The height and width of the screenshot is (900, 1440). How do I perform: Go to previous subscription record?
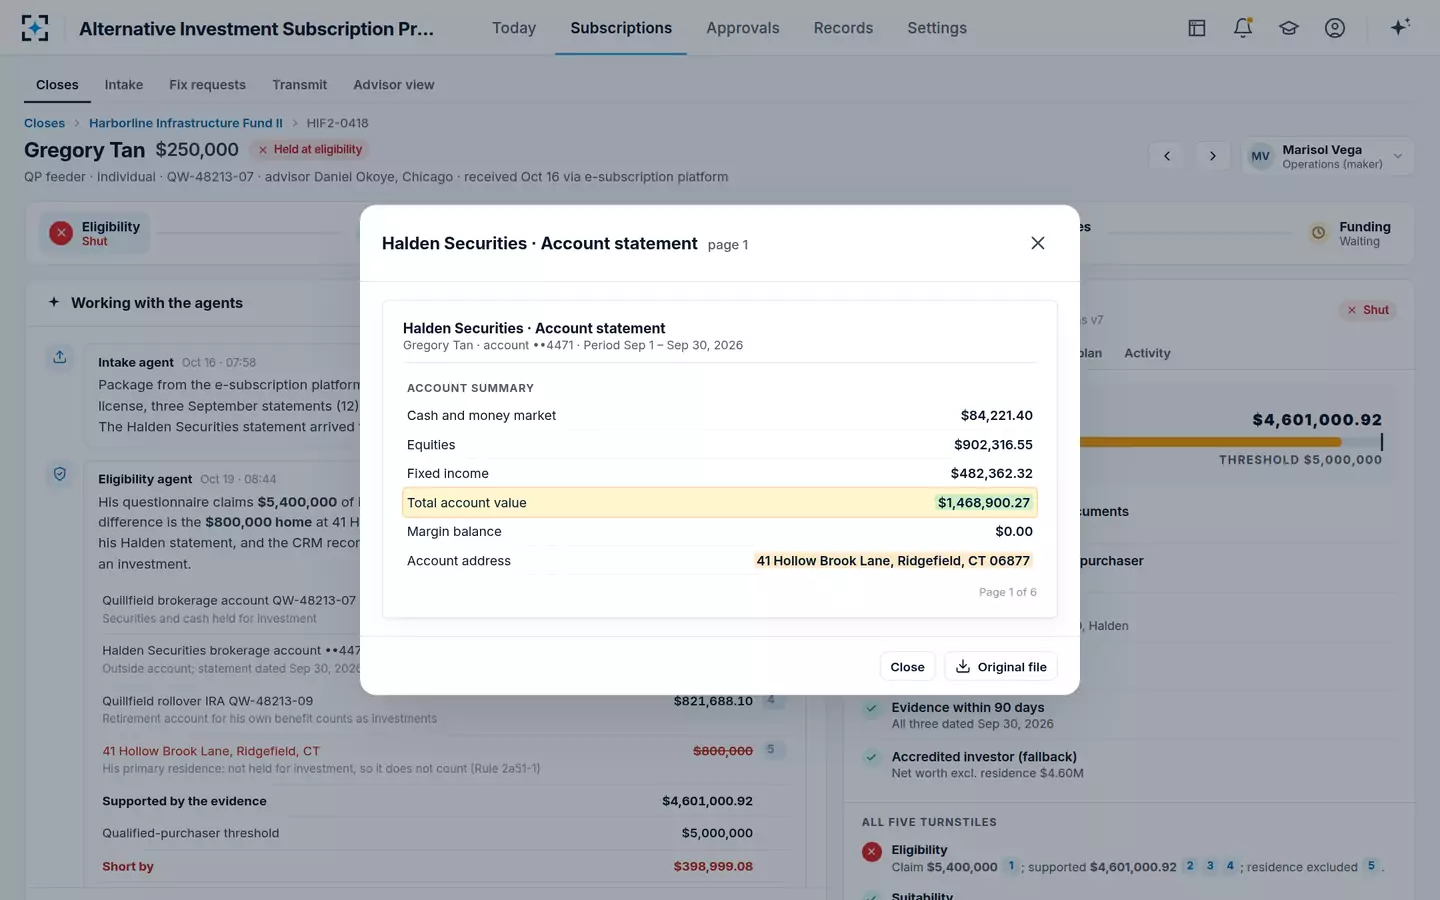(x=1167, y=156)
